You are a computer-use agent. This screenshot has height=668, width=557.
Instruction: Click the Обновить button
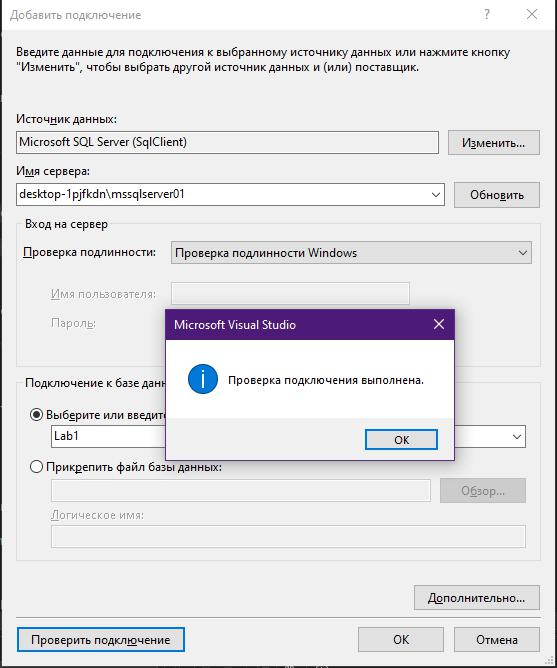(496, 195)
